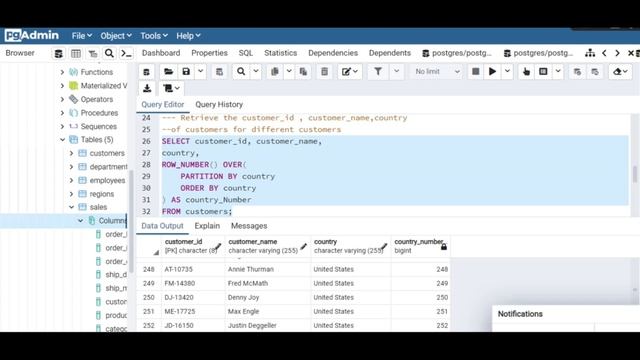Click the Copy rows icon
This screenshot has height=360, width=640.
(275, 72)
